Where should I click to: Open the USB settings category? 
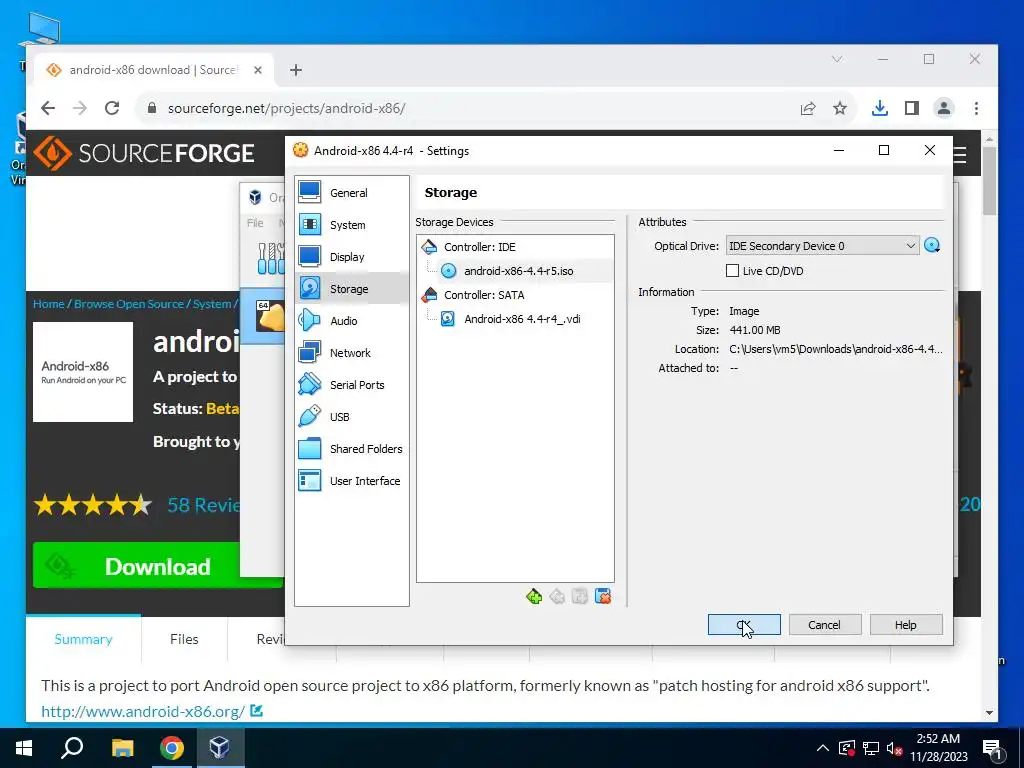(351, 417)
